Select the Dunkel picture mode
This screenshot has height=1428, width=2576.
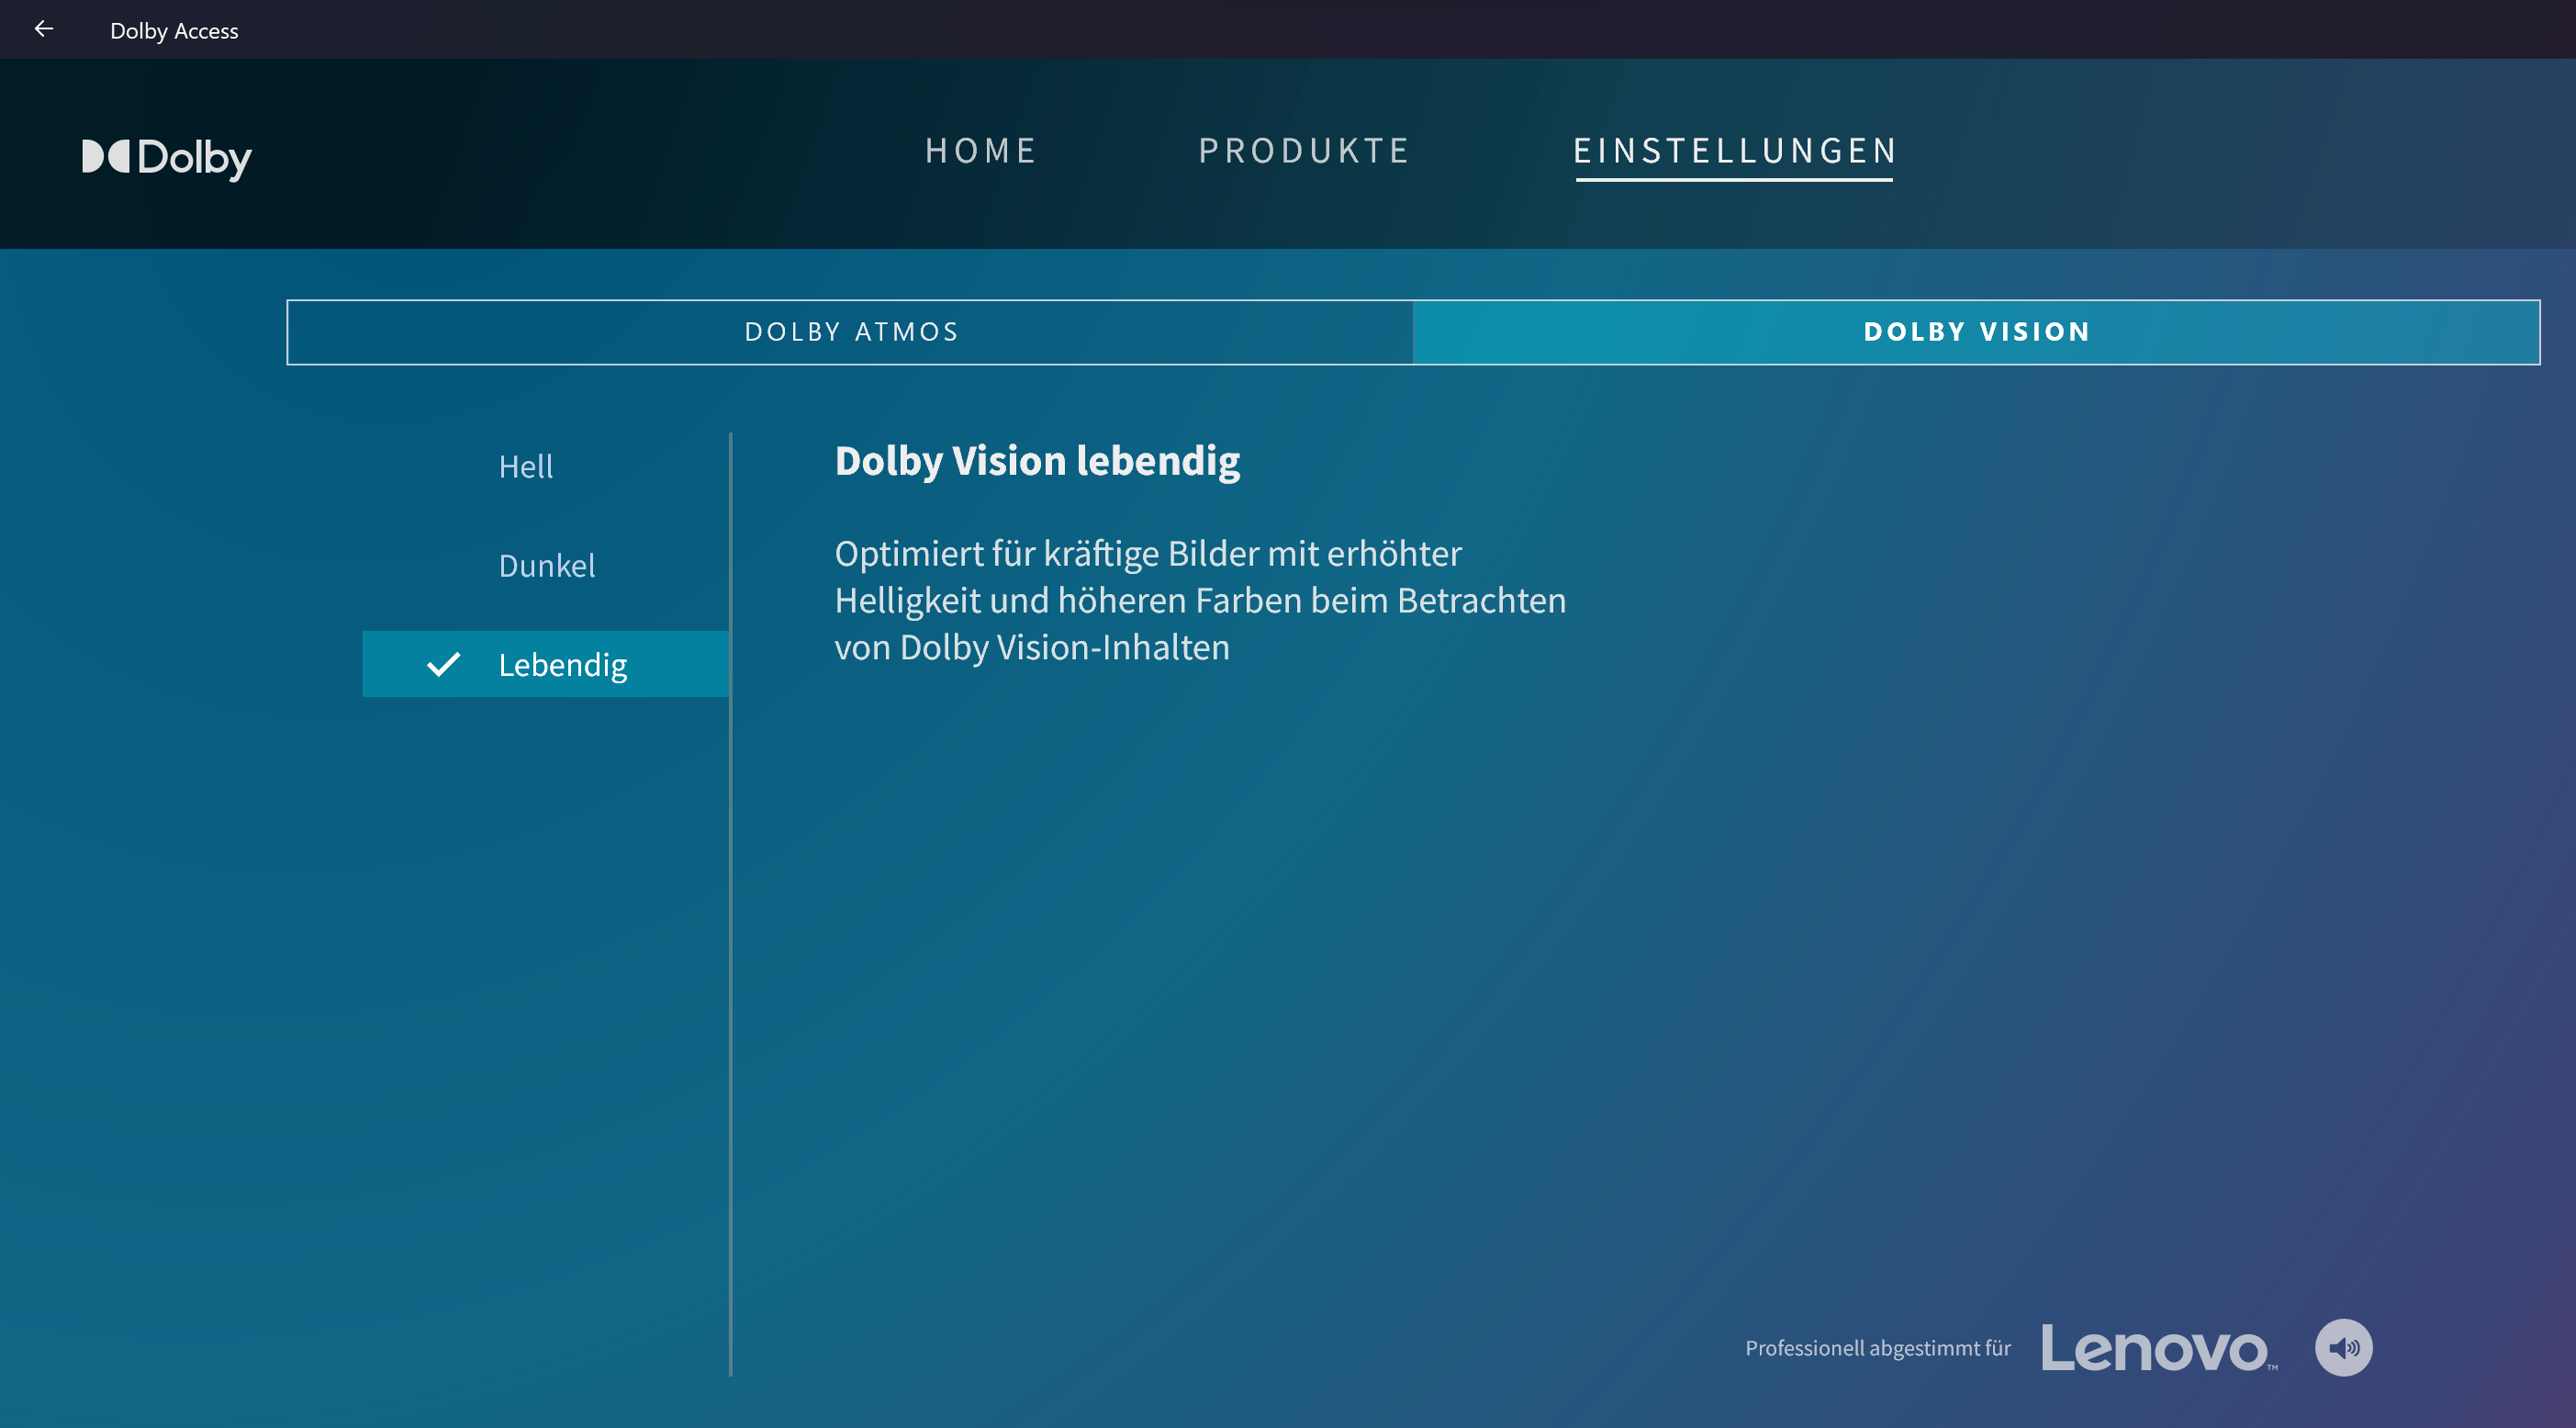[547, 566]
